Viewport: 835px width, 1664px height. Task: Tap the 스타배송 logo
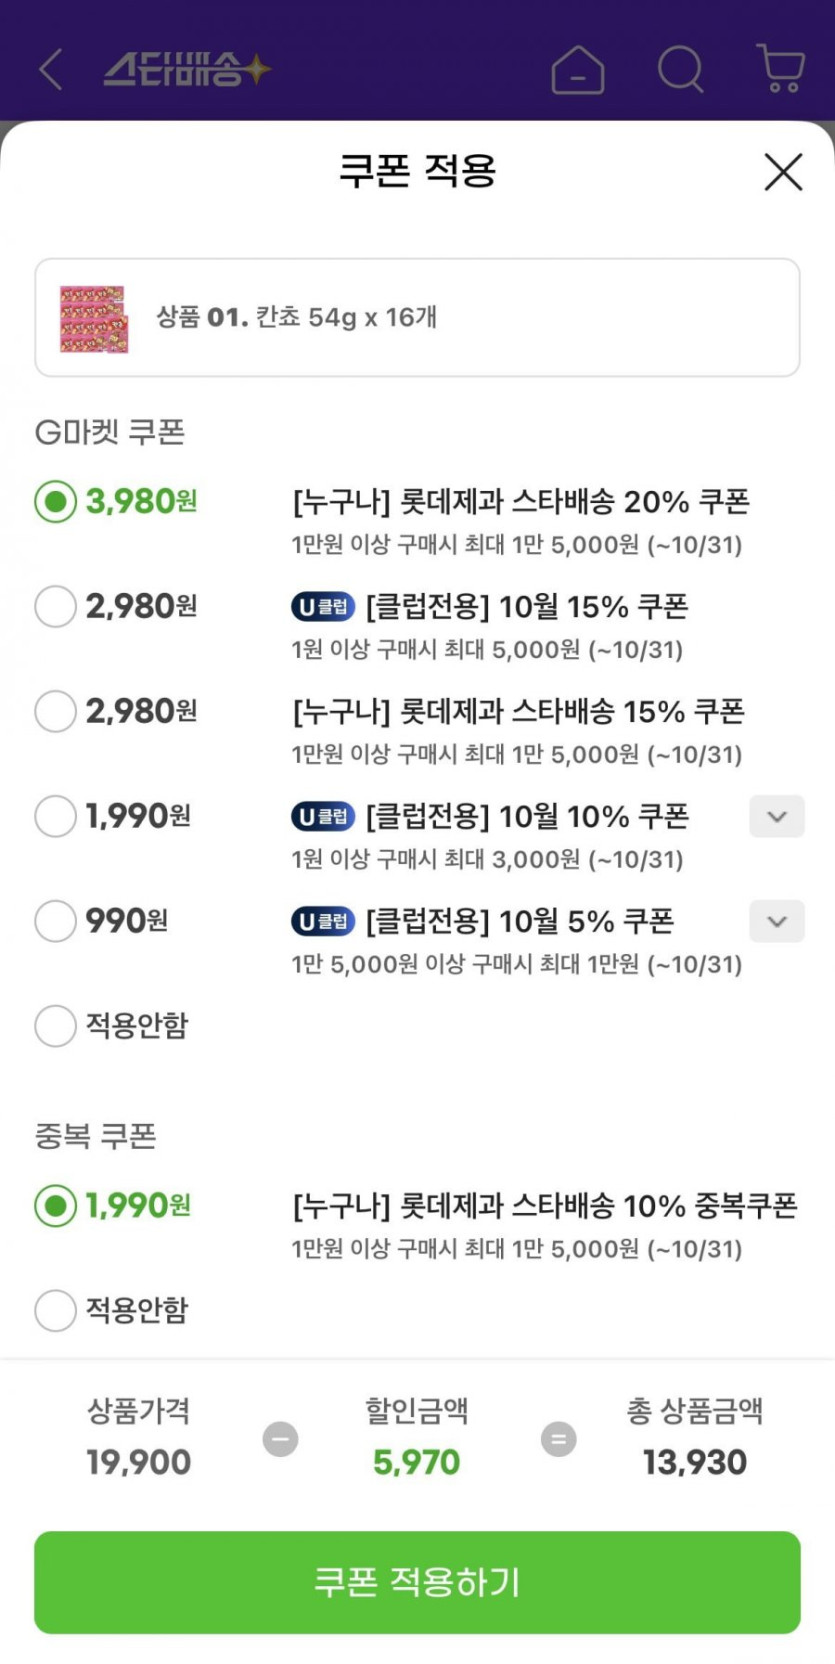click(x=186, y=70)
